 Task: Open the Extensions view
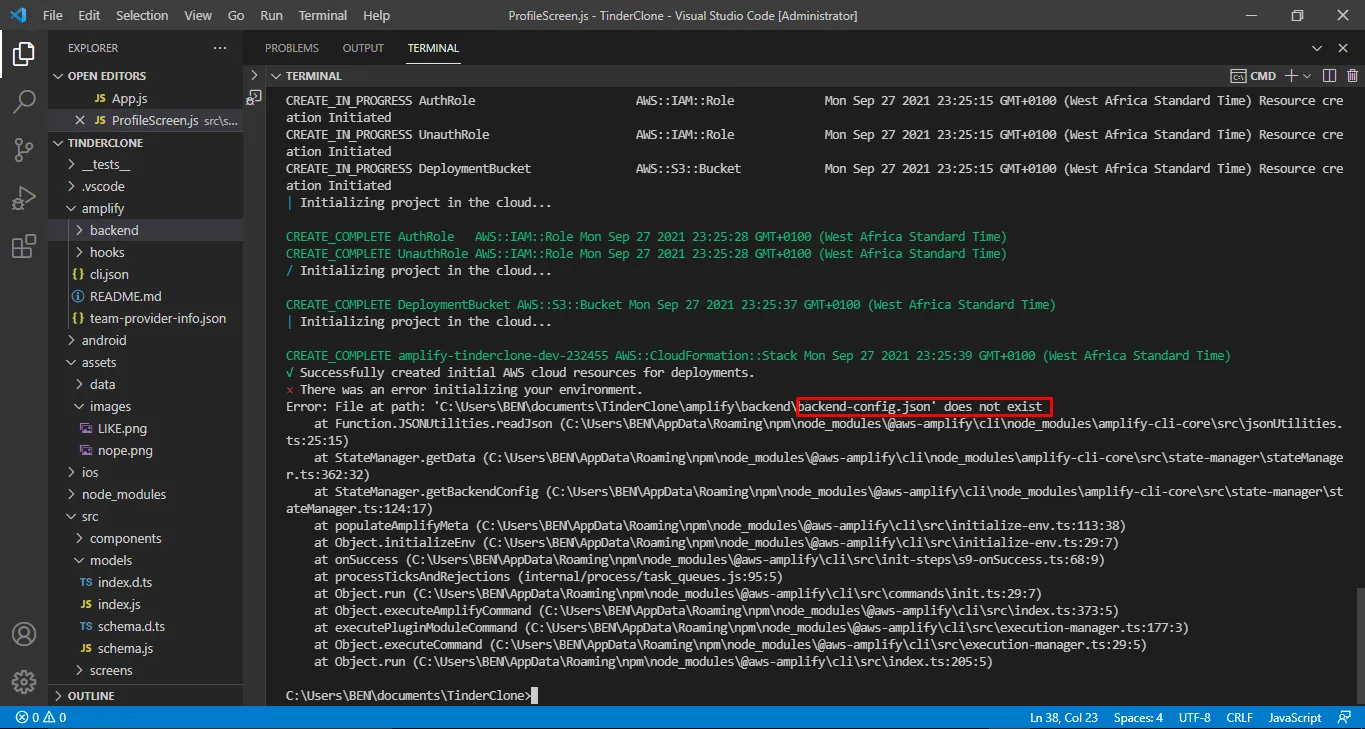coord(24,246)
